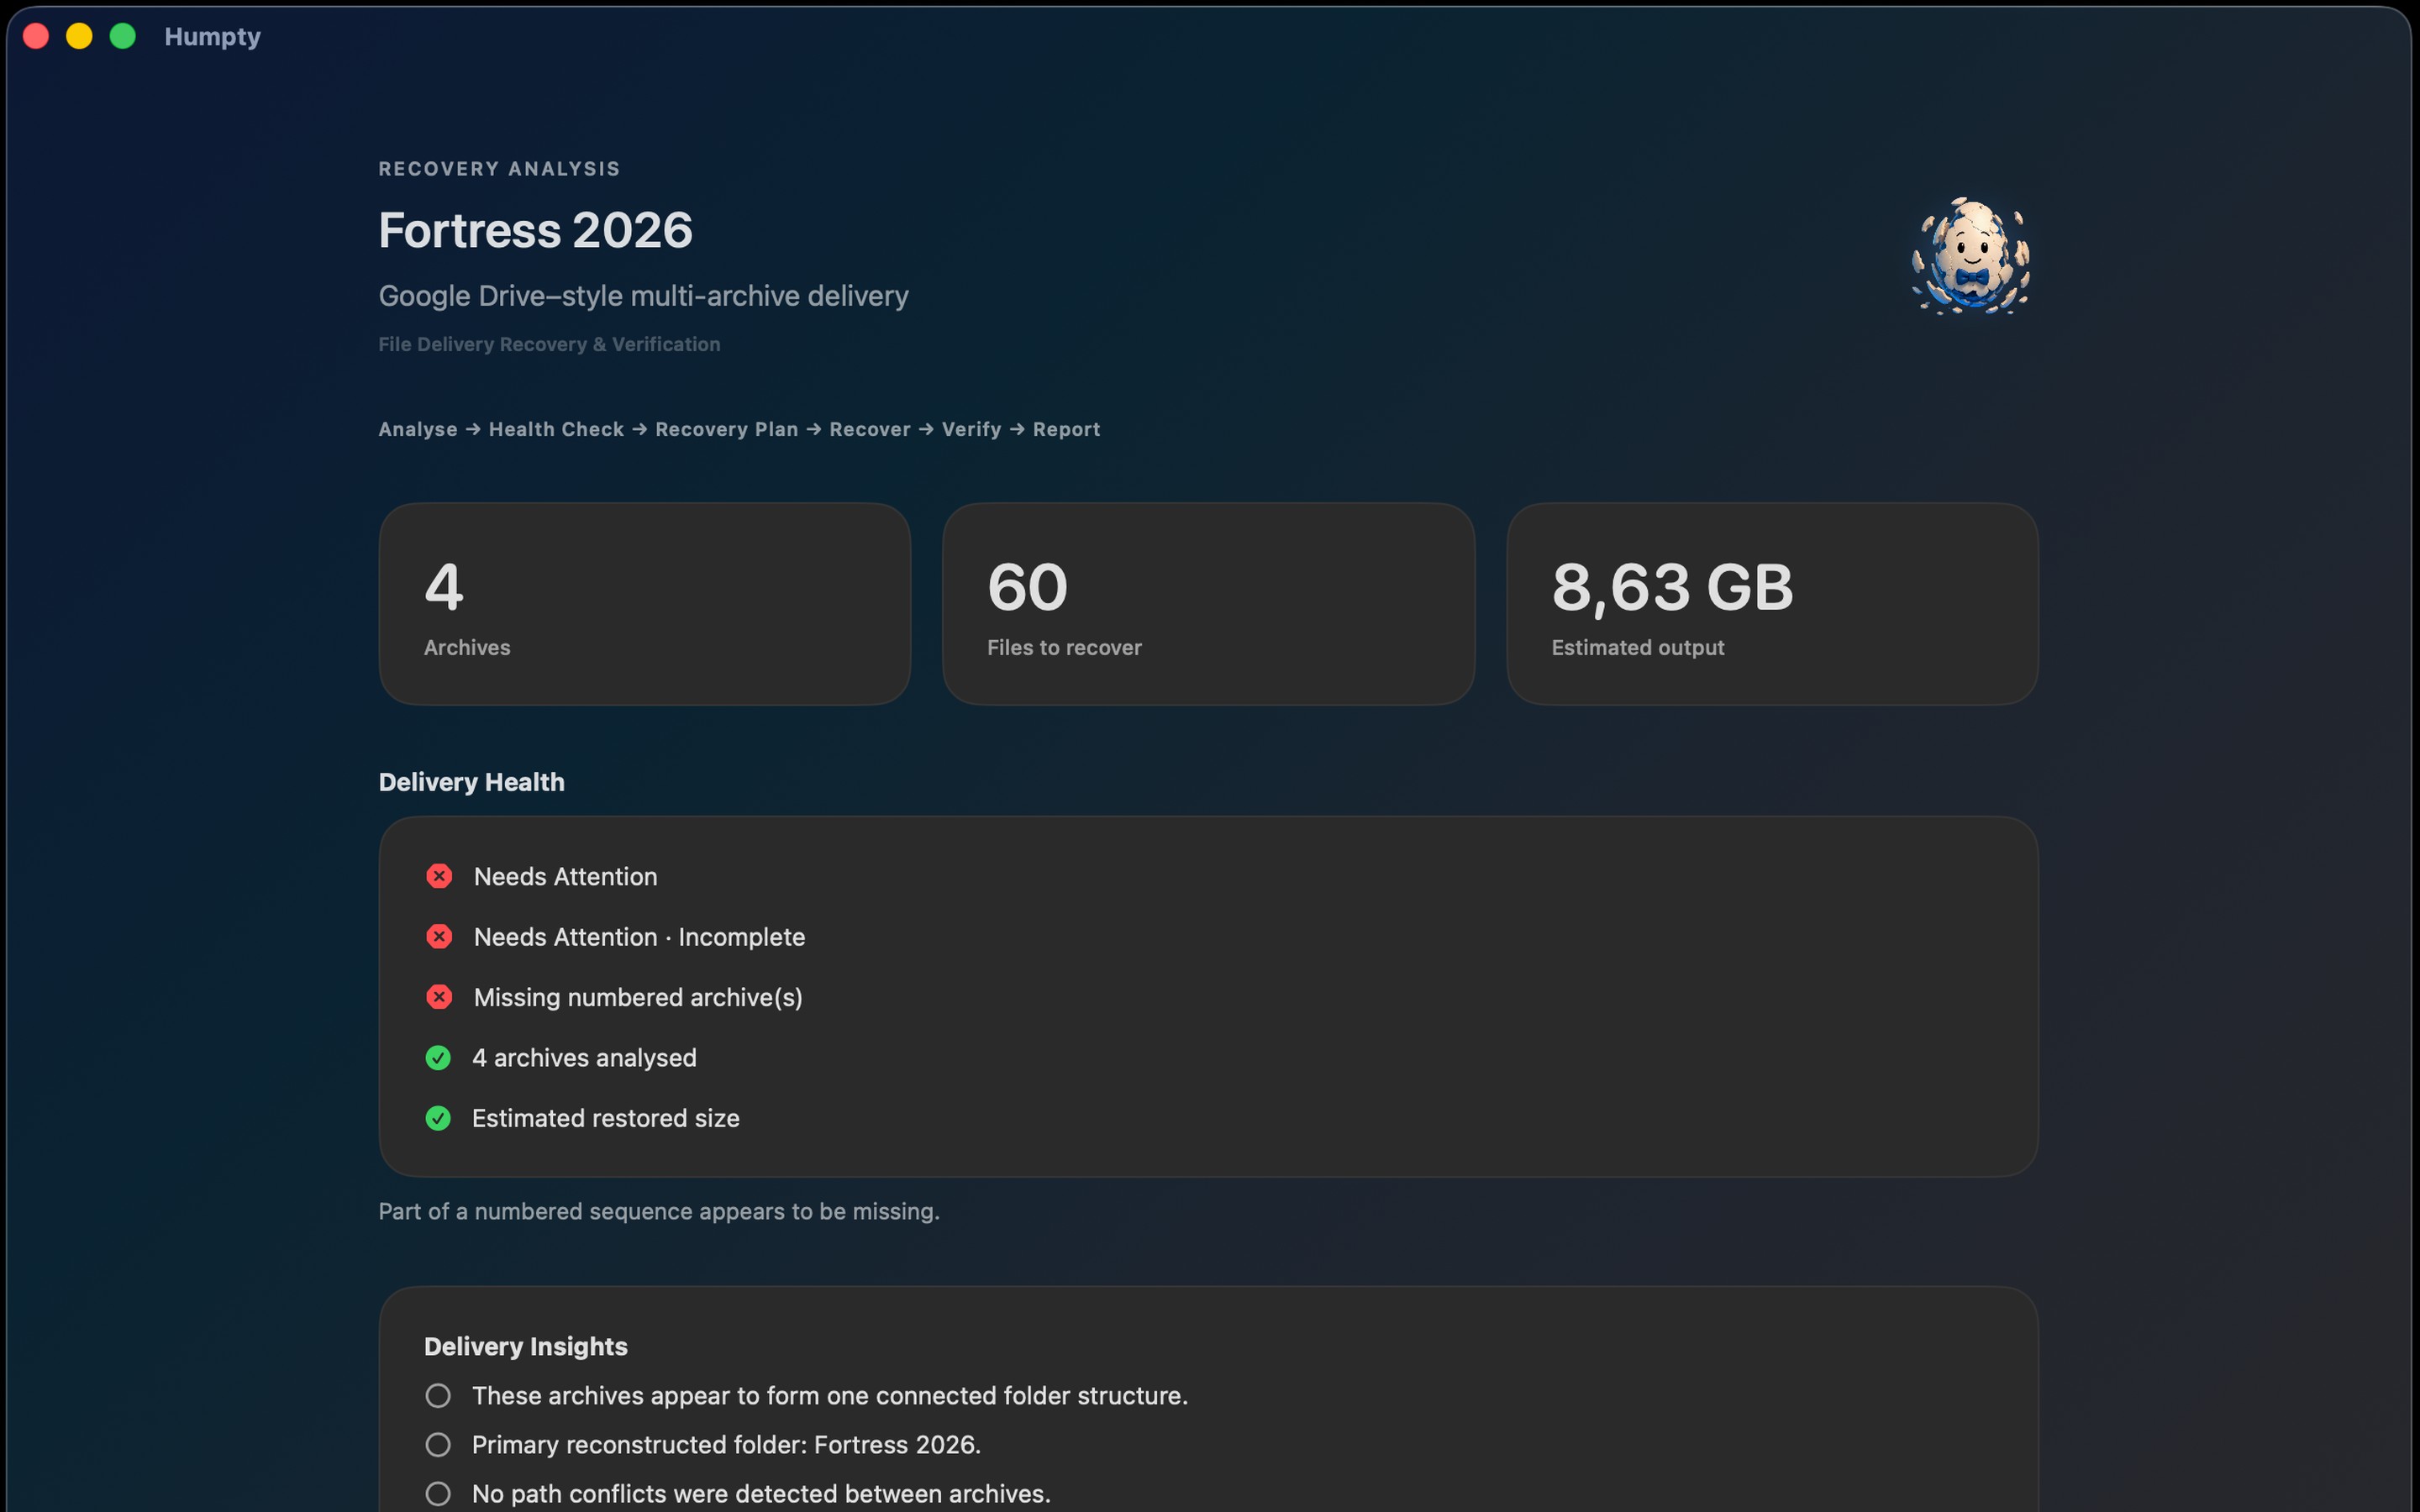Go to the Health Check step
The height and width of the screenshot is (1512, 2420).
click(556, 429)
